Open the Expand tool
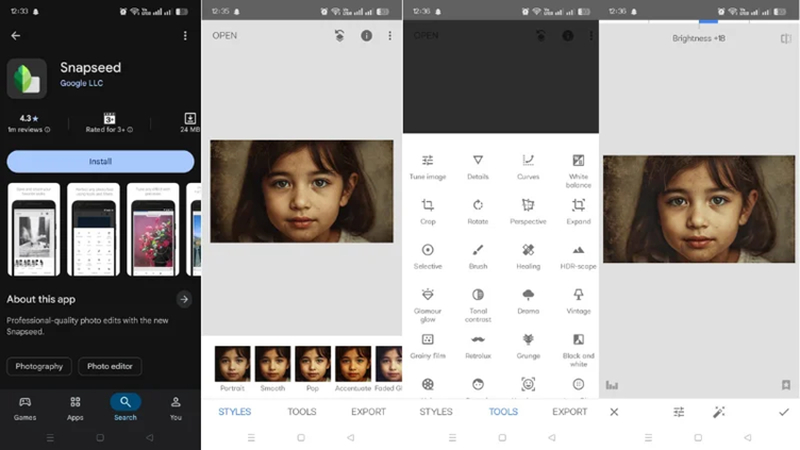Image resolution: width=800 pixels, height=450 pixels. (578, 212)
